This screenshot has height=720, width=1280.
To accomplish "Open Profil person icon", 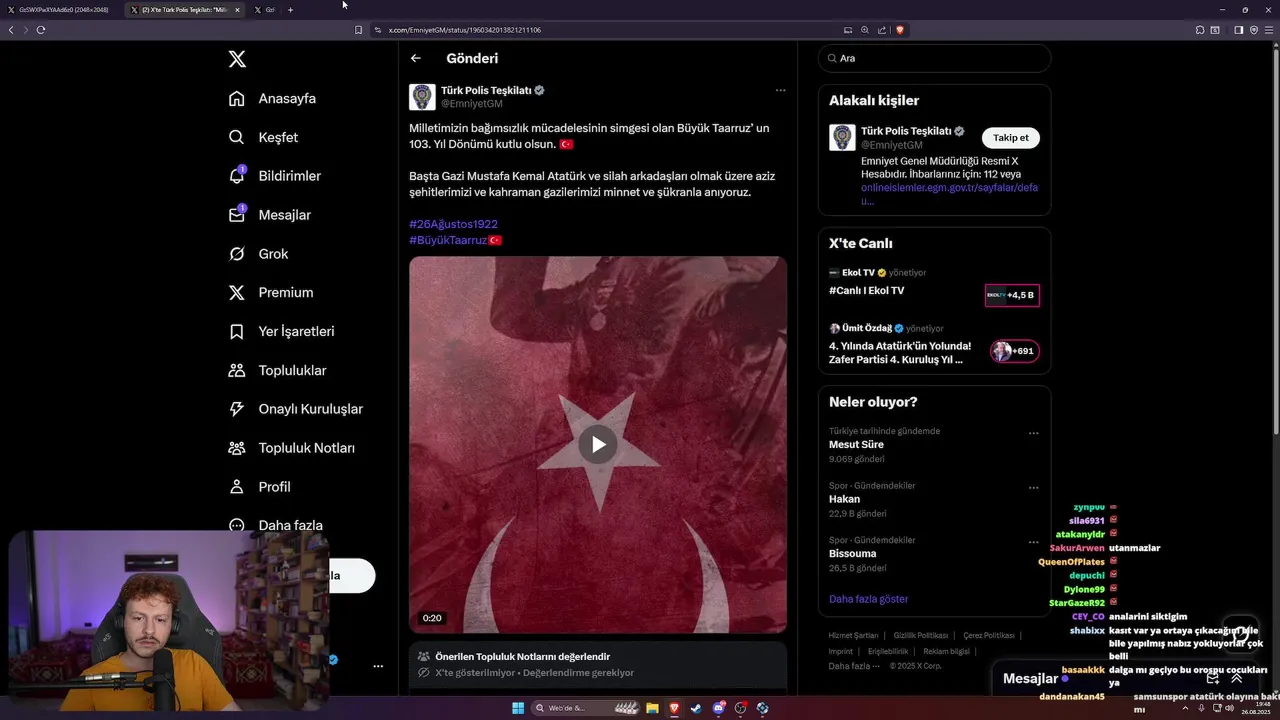I will pos(237,487).
